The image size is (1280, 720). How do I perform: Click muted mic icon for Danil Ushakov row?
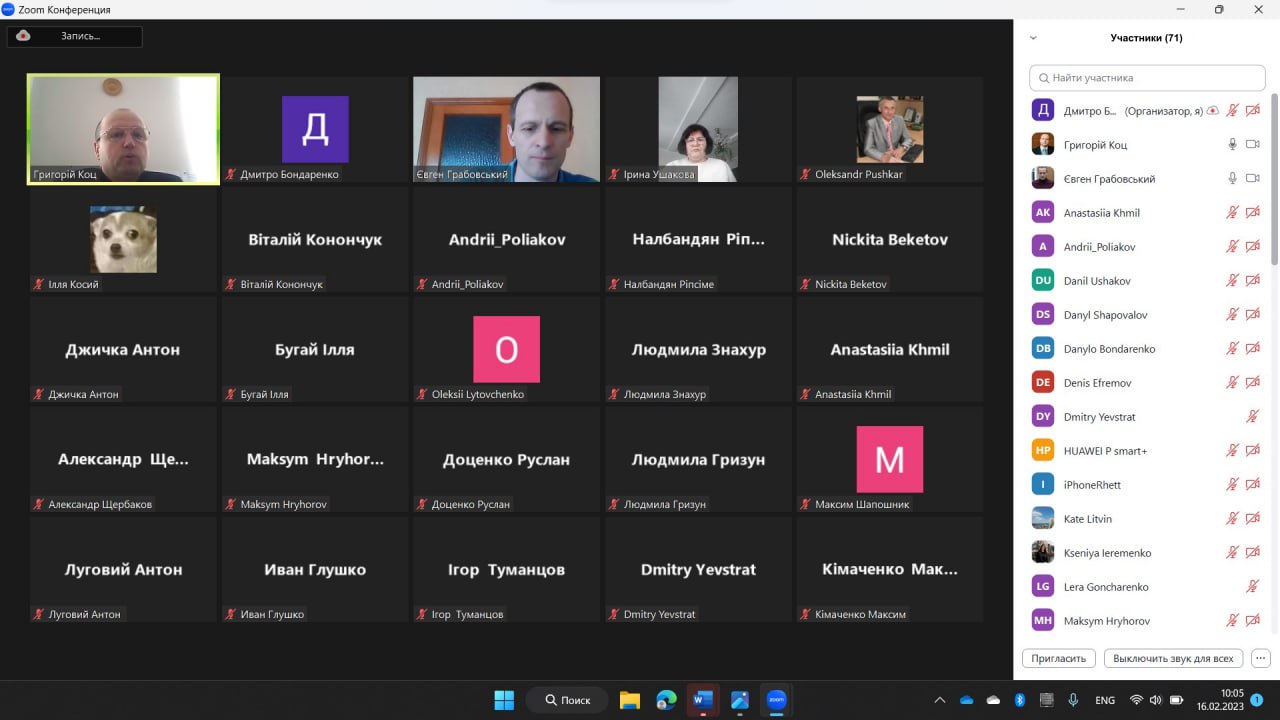point(1233,281)
